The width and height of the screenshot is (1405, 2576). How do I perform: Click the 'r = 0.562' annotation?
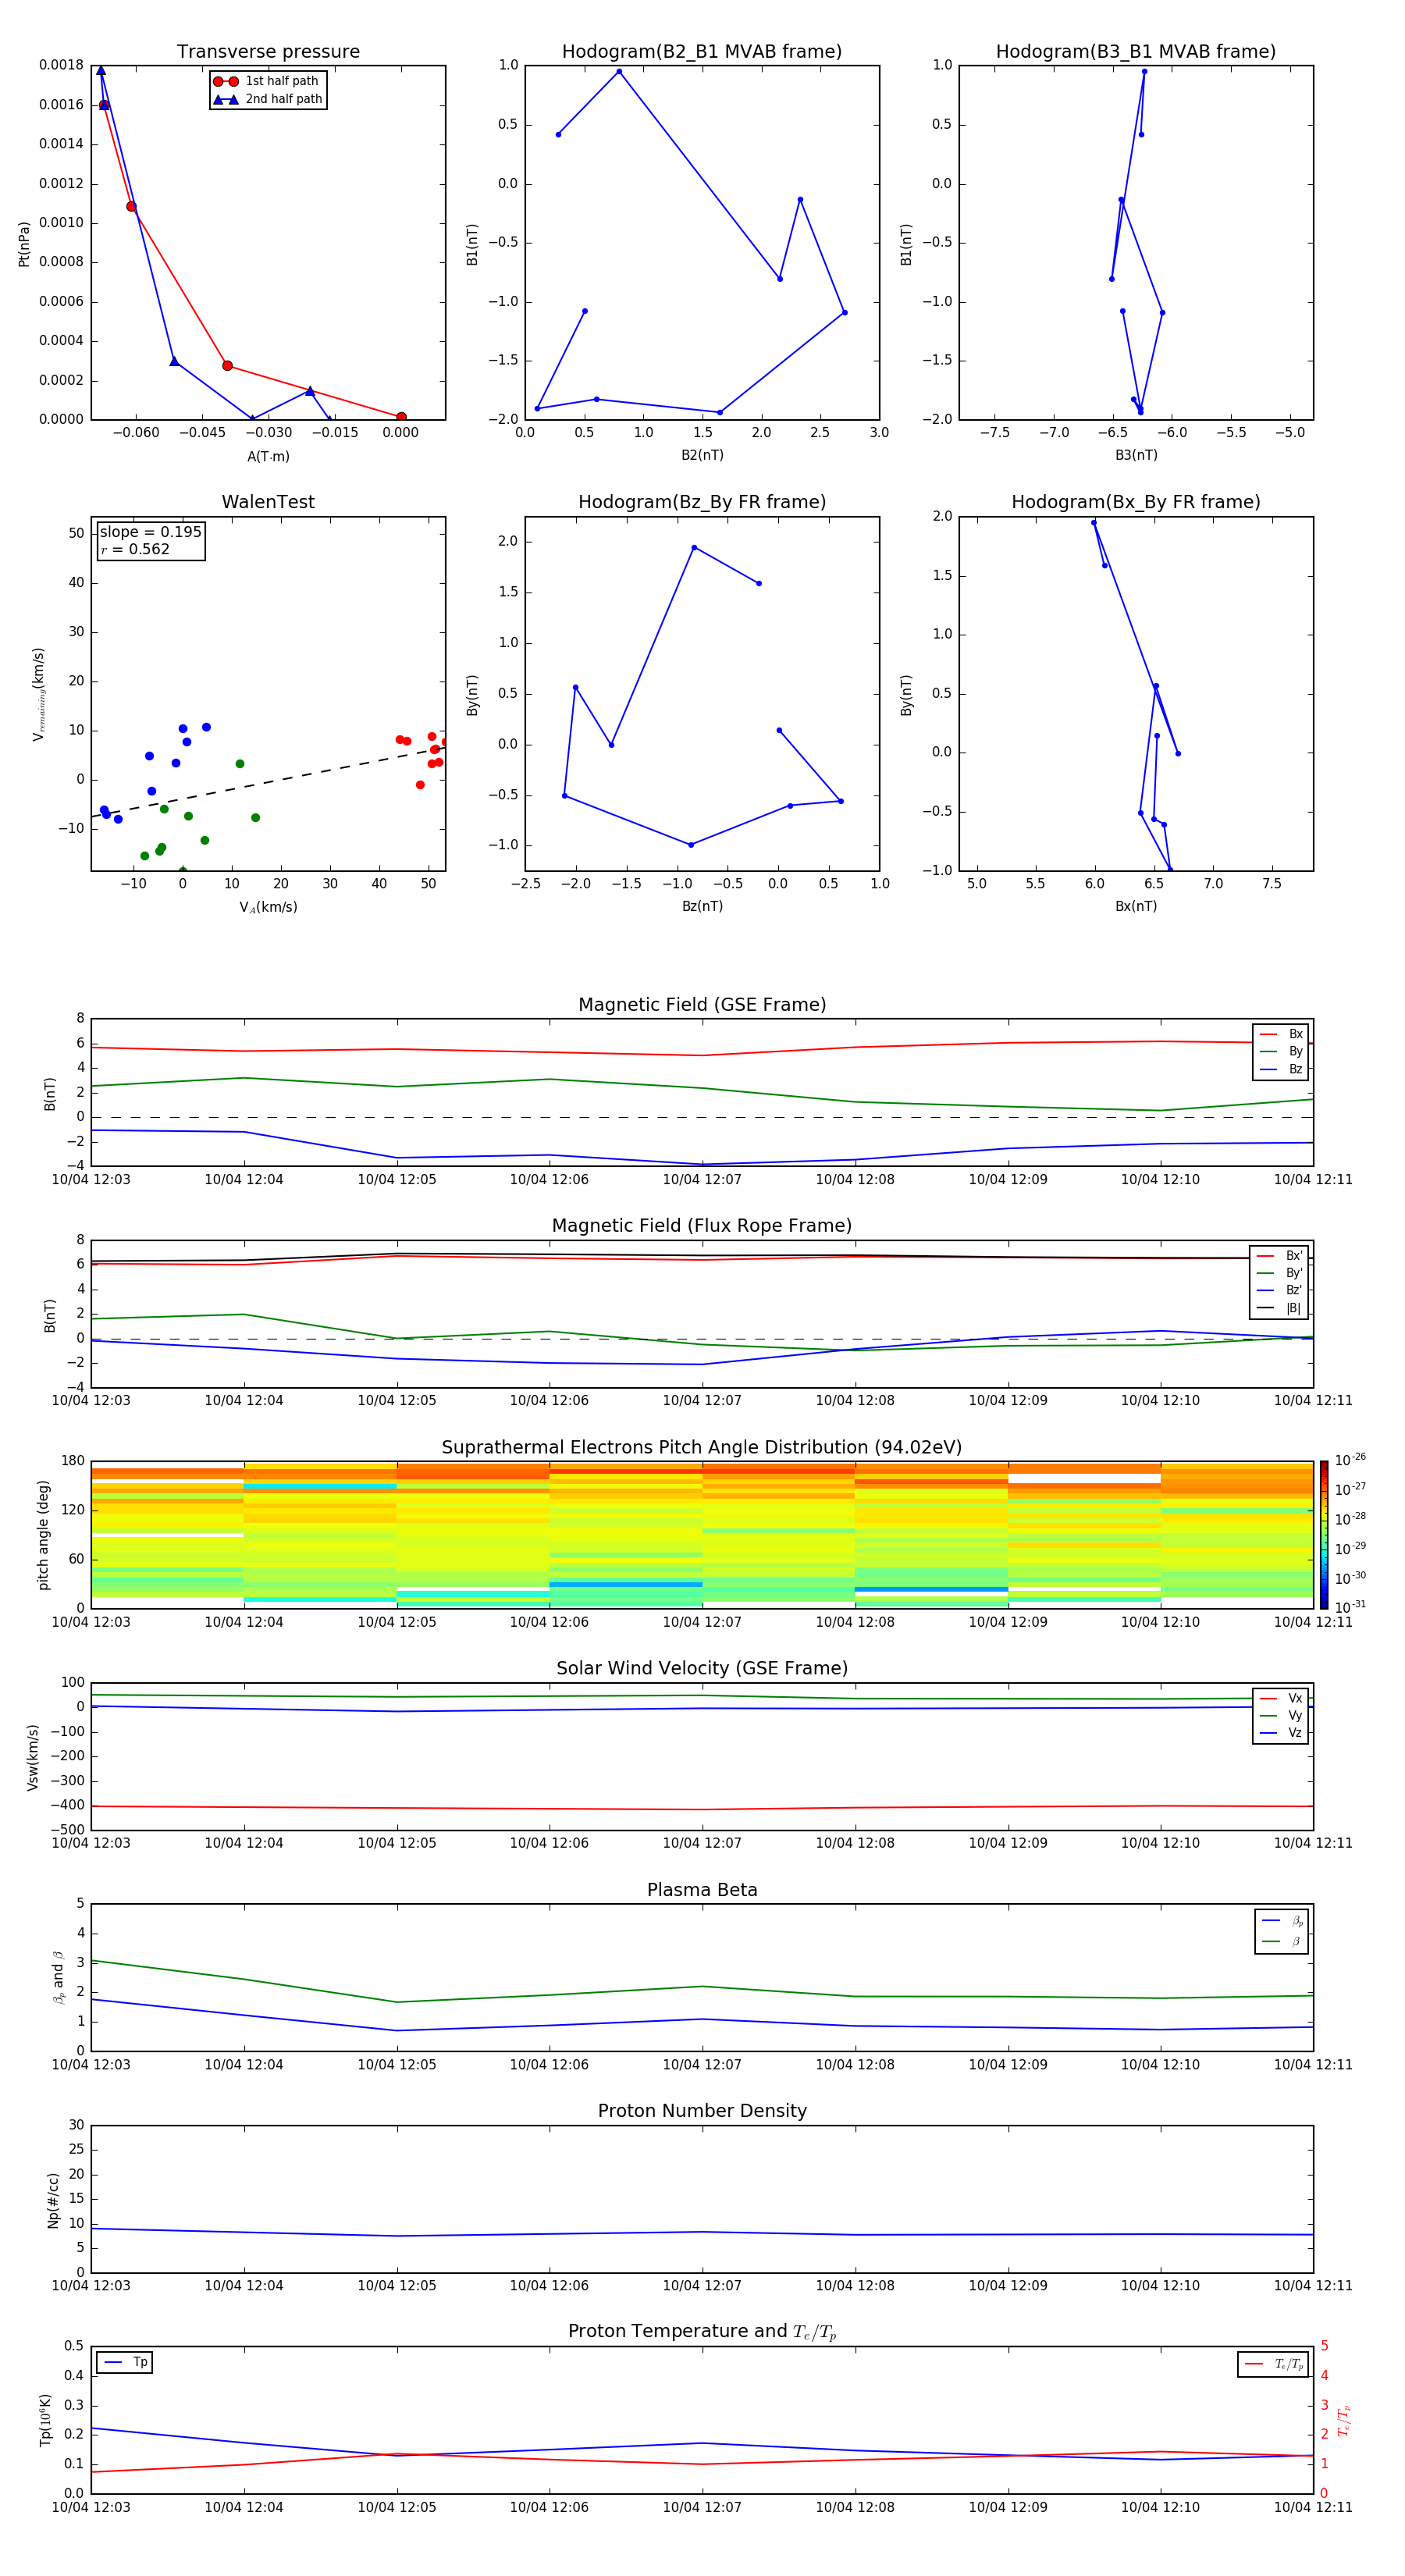pyautogui.click(x=135, y=550)
